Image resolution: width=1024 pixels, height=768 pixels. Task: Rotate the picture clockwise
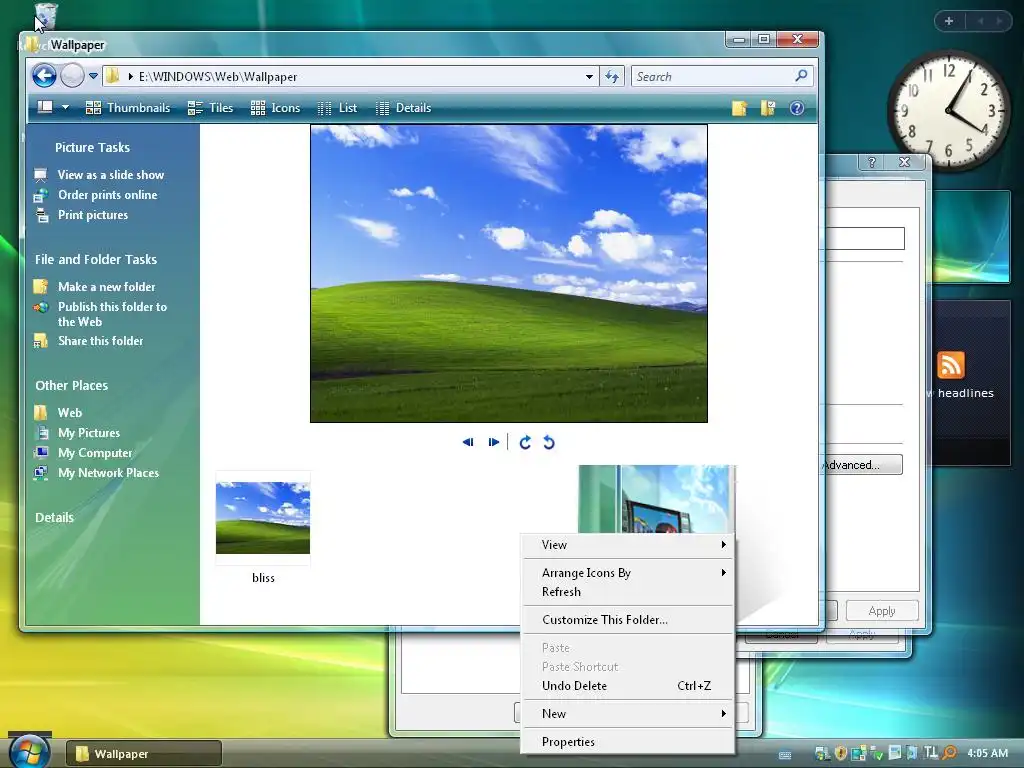[x=525, y=442]
